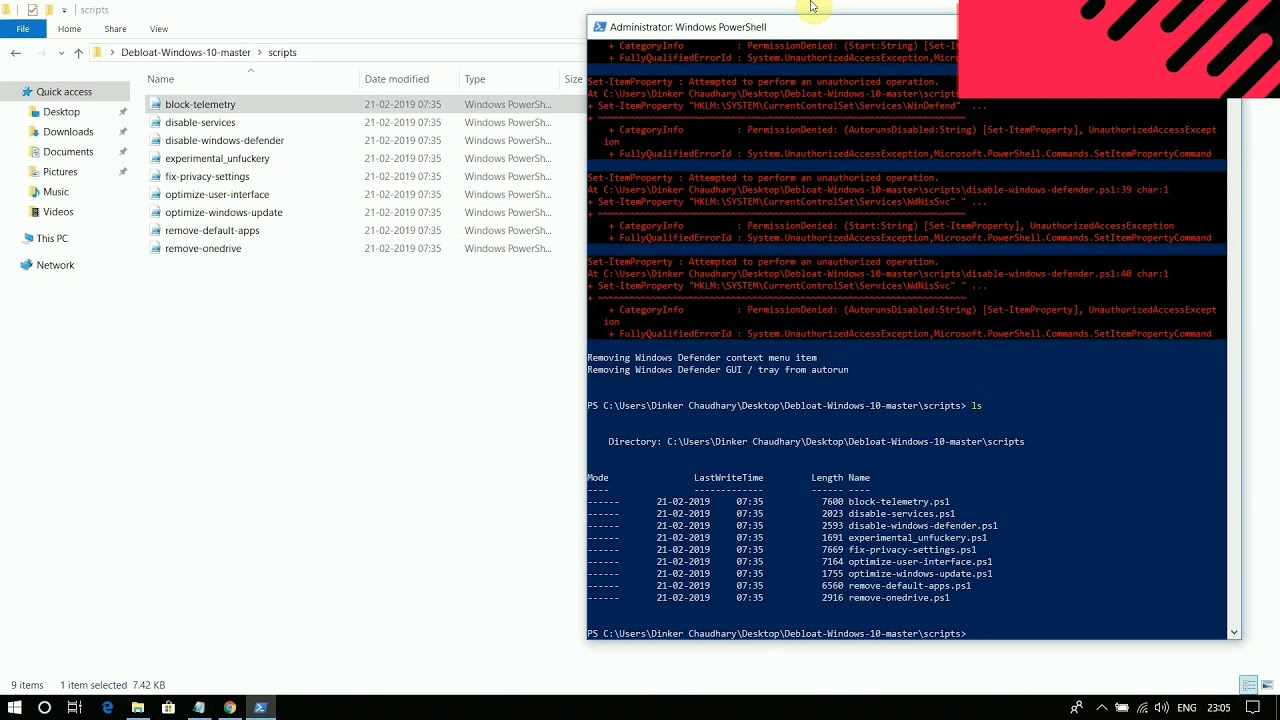The width and height of the screenshot is (1280, 720).
Task: Open Cortana search circle on taskbar
Action: point(44,707)
